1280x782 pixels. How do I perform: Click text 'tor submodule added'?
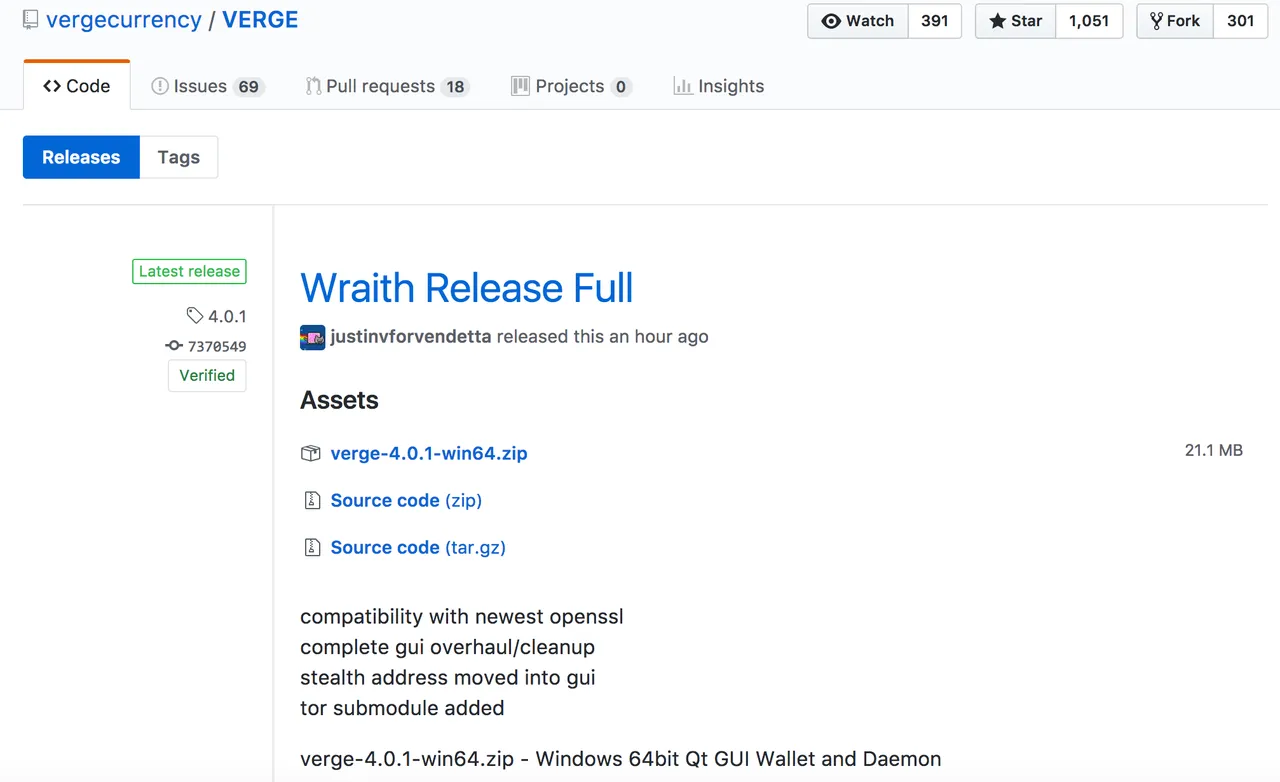coord(402,708)
